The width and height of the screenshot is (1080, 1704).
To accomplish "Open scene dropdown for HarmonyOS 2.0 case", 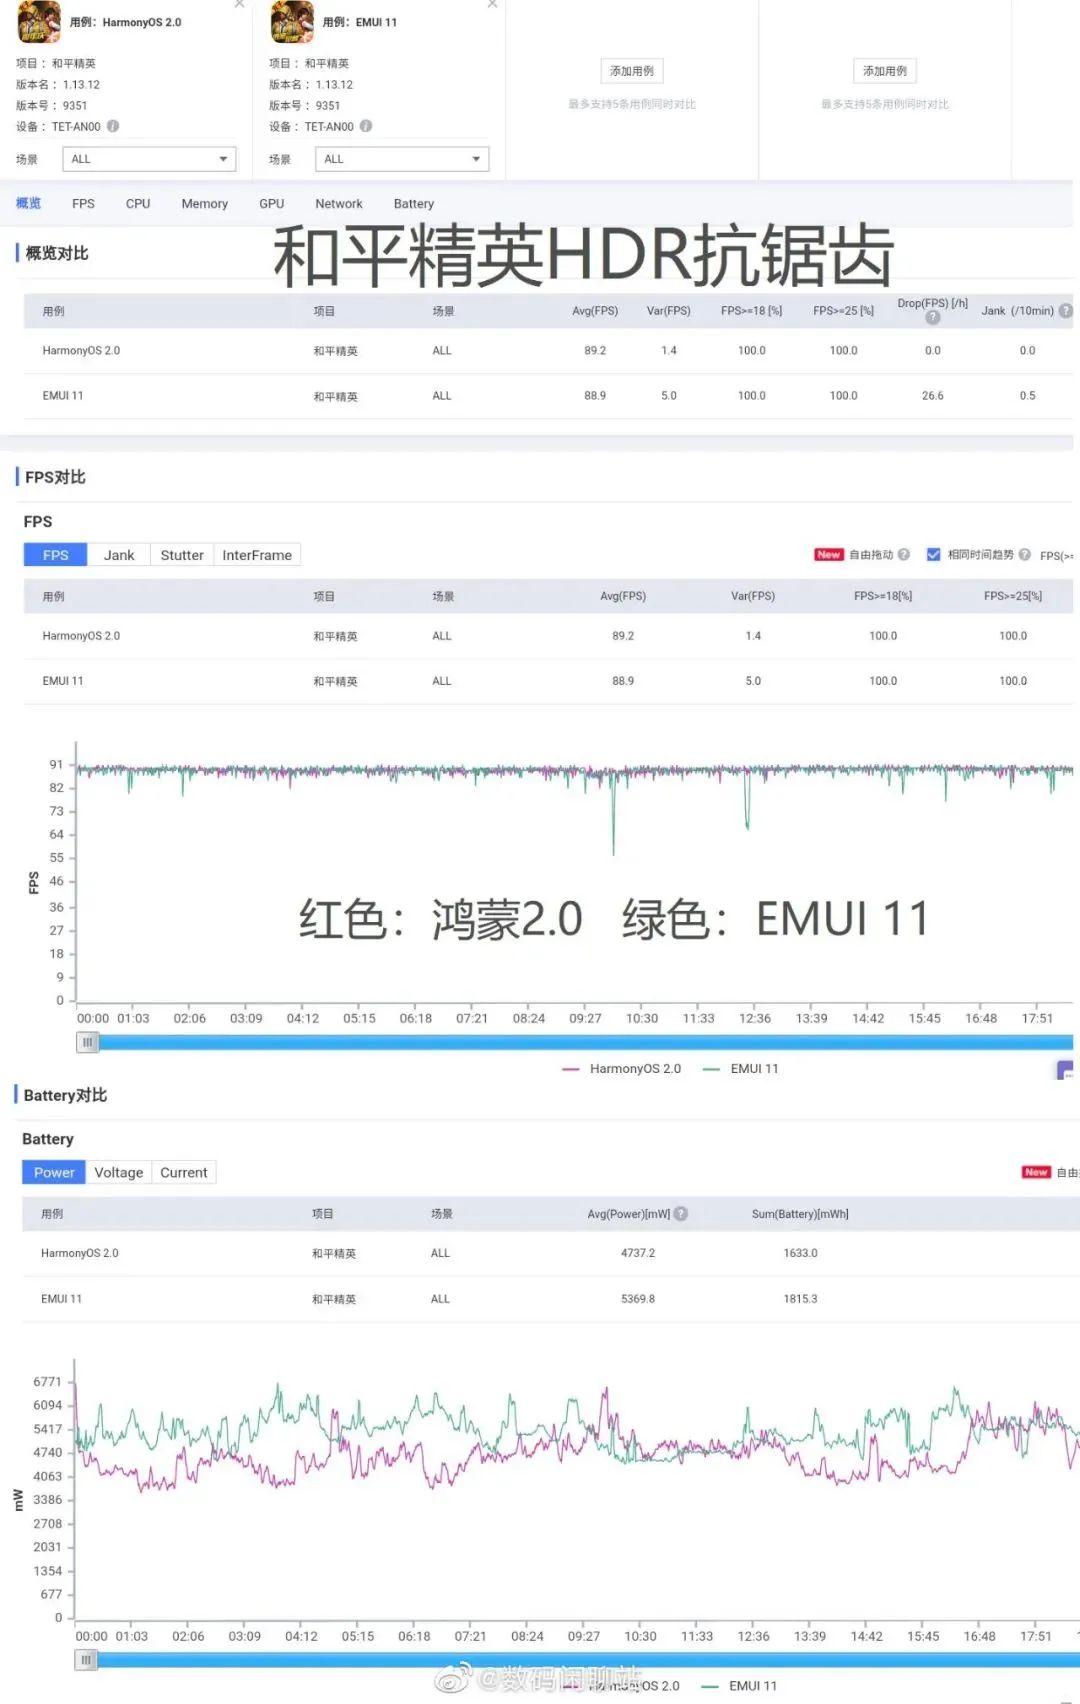I will click(149, 159).
